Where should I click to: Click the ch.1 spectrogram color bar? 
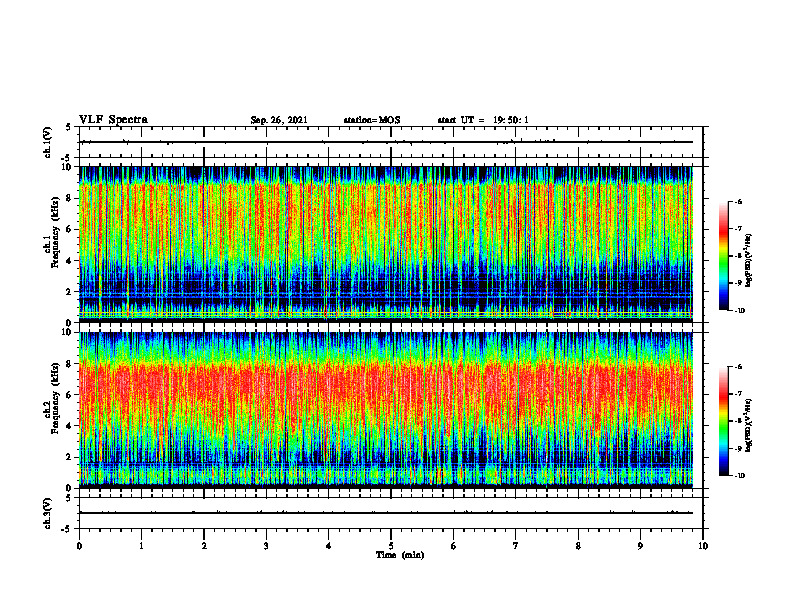[x=723, y=256]
